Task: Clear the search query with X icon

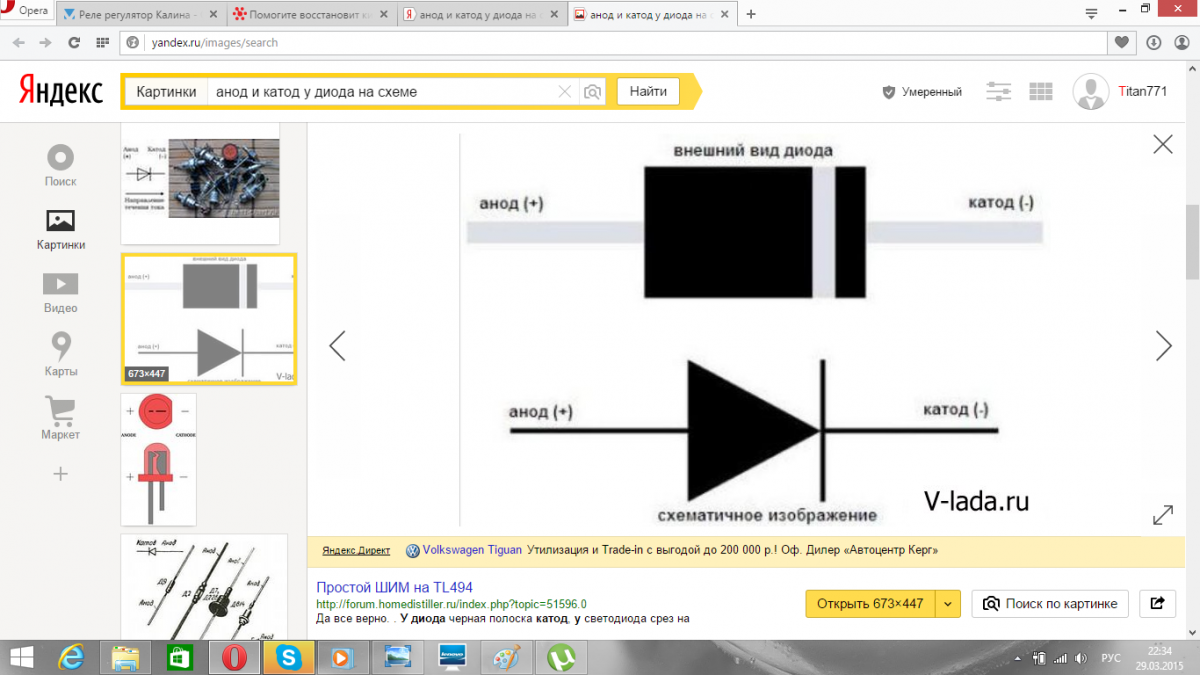Action: (565, 91)
